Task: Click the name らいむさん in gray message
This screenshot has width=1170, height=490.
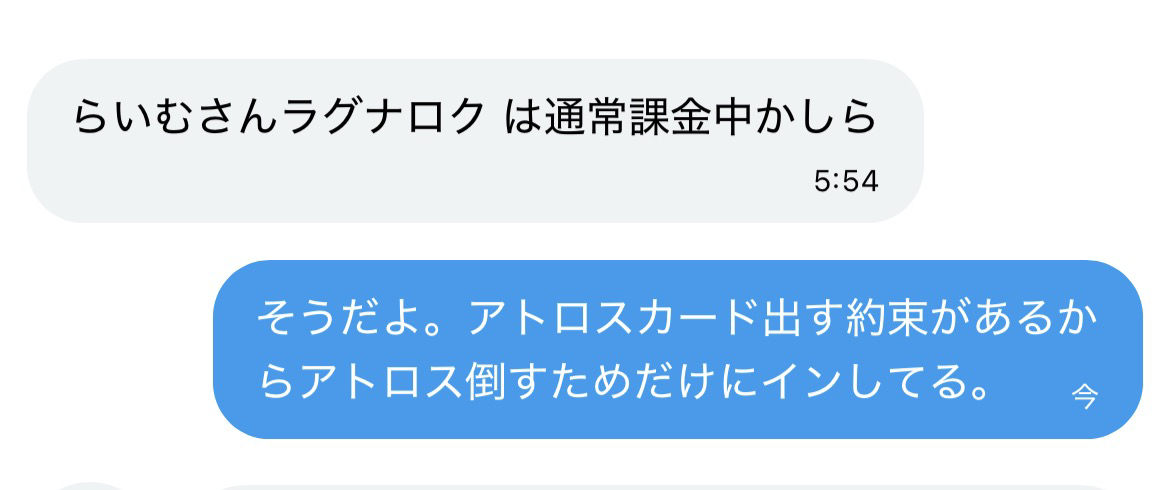Action: (177, 117)
